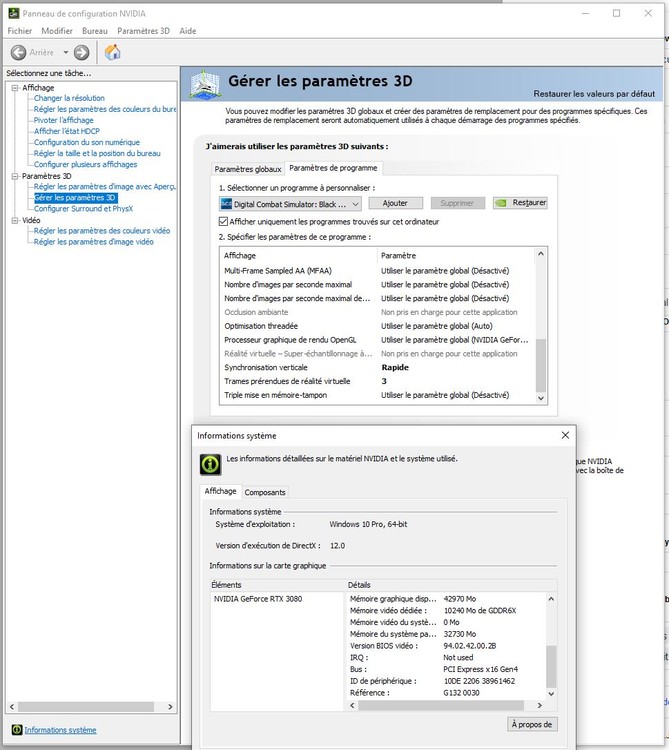The width and height of the screenshot is (669, 750).
Task: Click settings list scroll up arrow
Action: pyautogui.click(x=541, y=254)
